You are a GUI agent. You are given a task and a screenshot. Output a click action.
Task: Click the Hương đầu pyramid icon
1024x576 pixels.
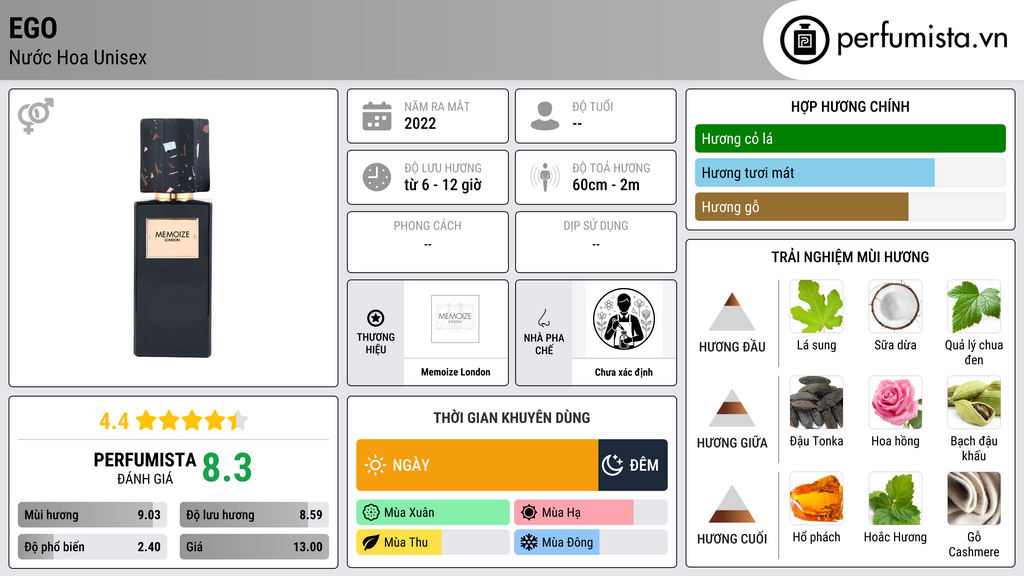pos(732,312)
